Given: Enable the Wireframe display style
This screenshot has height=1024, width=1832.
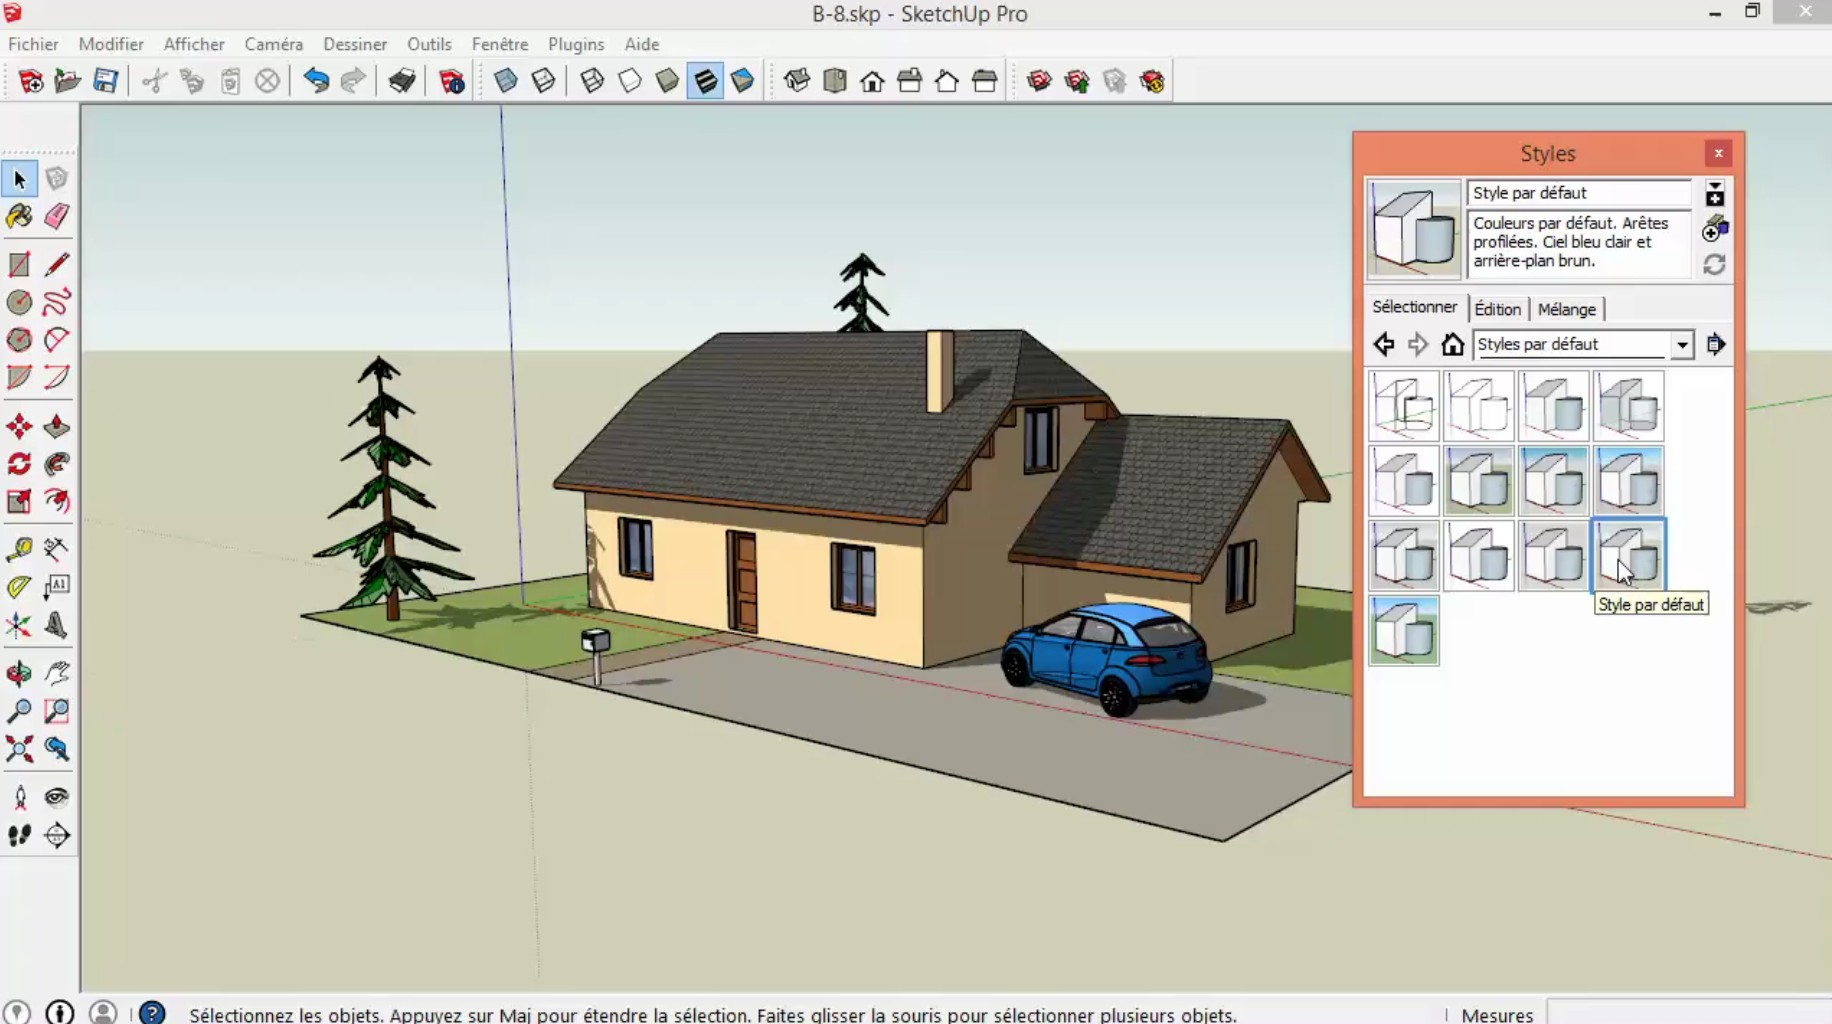Looking at the screenshot, I should (593, 80).
